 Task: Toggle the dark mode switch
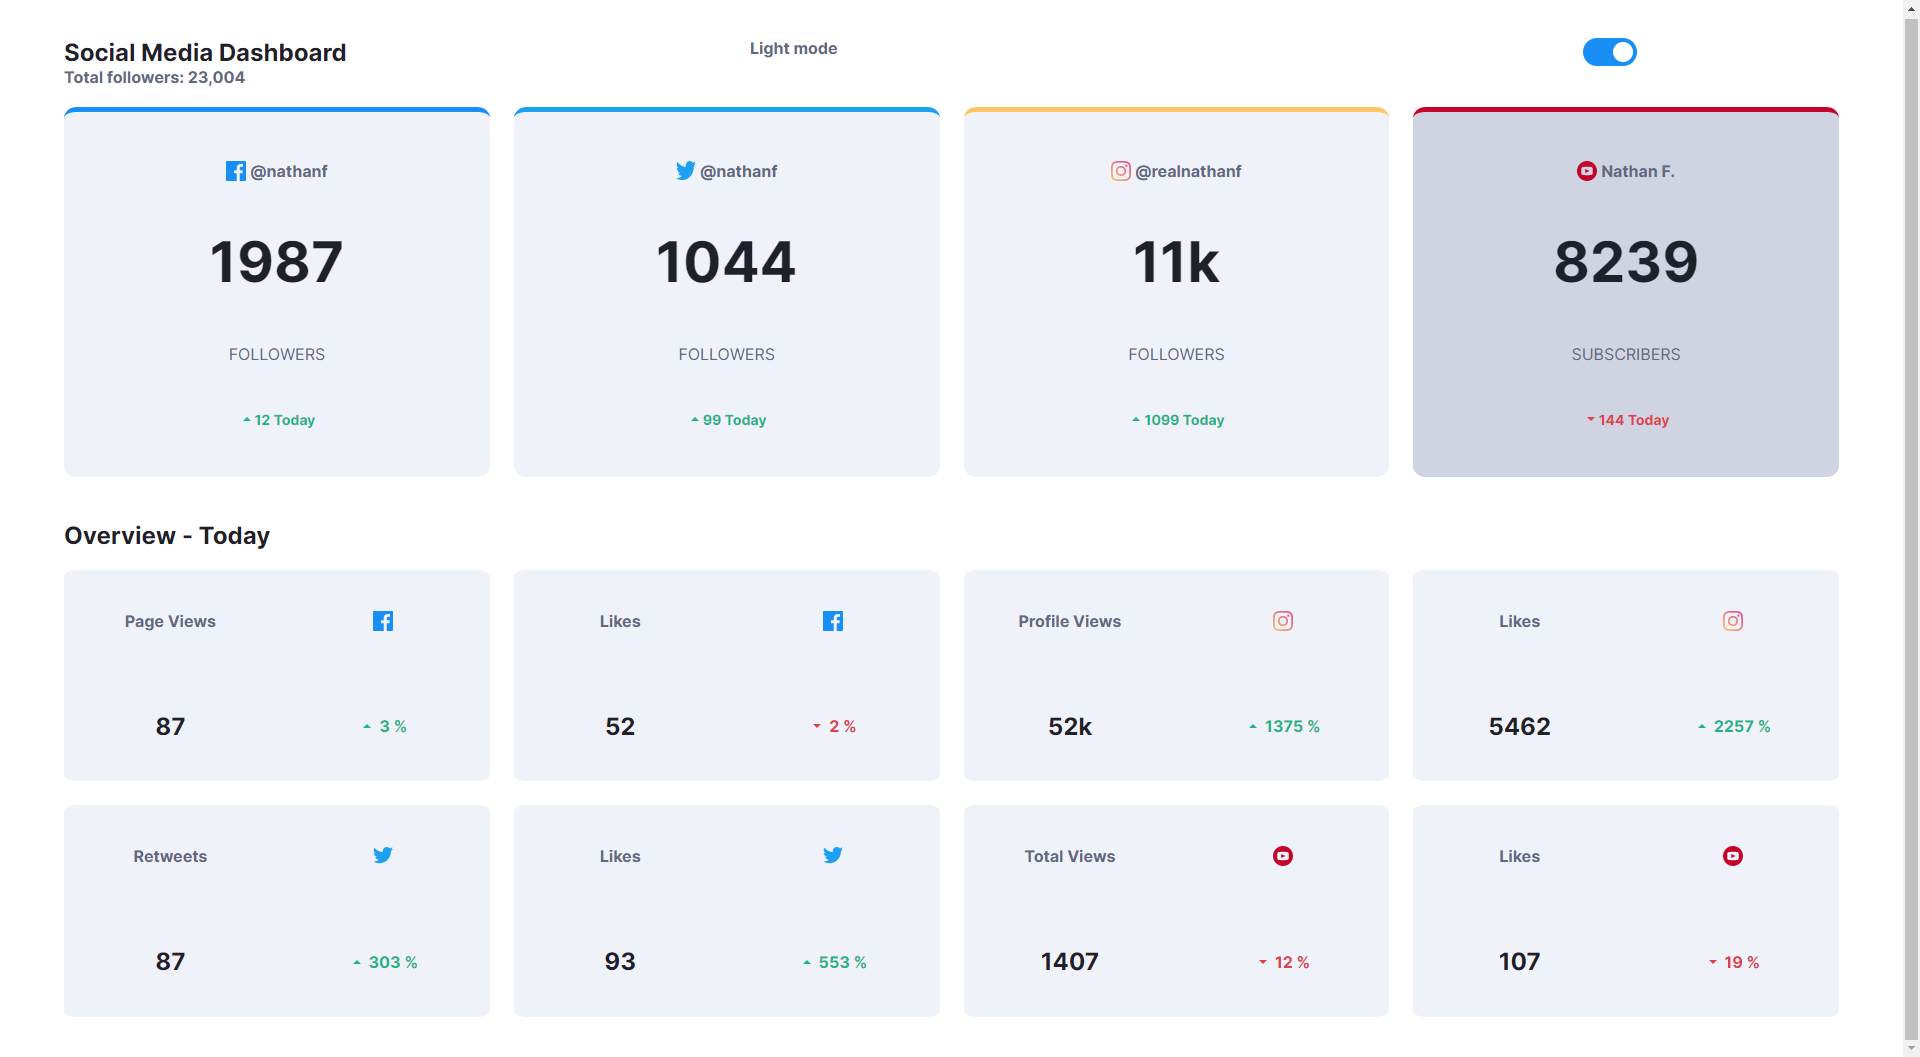point(1610,52)
